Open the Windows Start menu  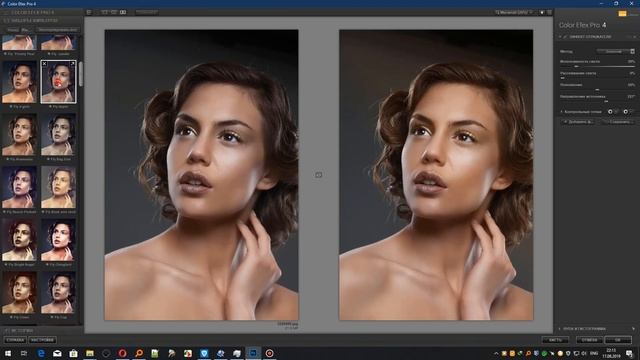pos(8,353)
